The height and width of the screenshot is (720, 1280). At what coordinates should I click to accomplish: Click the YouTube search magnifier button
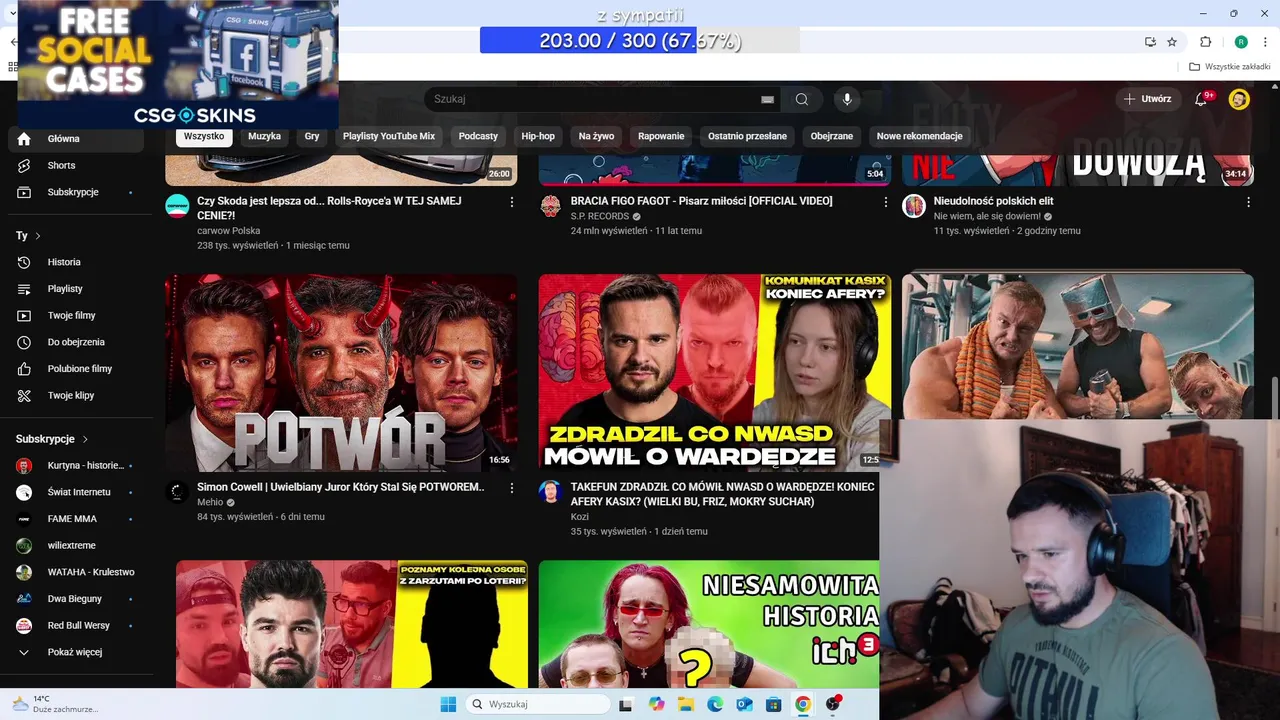pyautogui.click(x=802, y=99)
